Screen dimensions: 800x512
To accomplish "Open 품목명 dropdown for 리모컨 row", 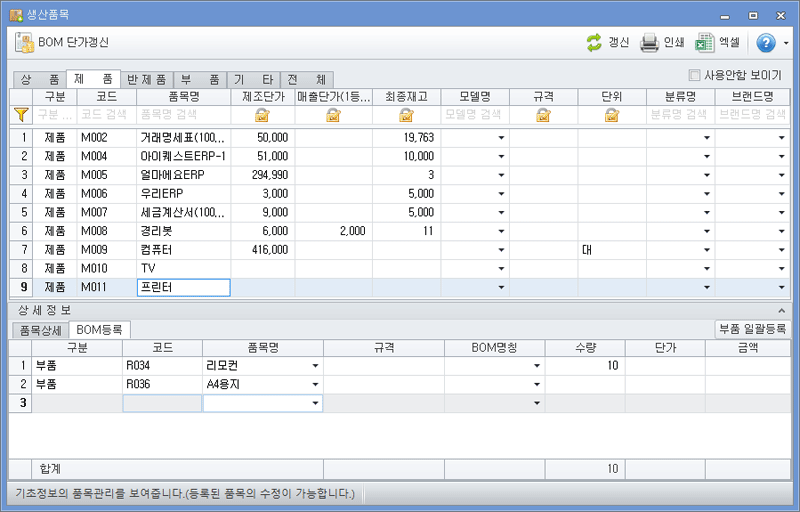I will point(316,366).
